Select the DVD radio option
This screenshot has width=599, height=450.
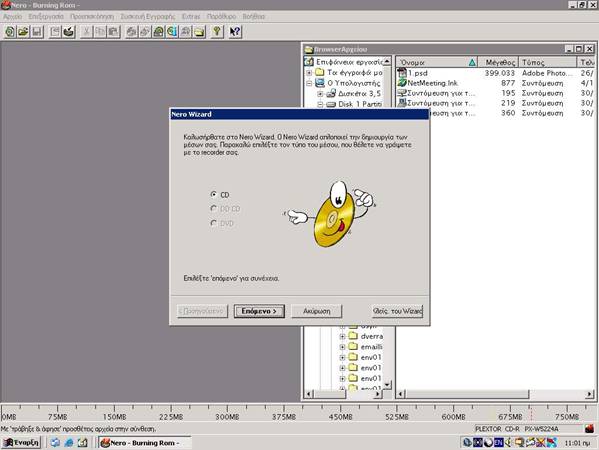214,223
